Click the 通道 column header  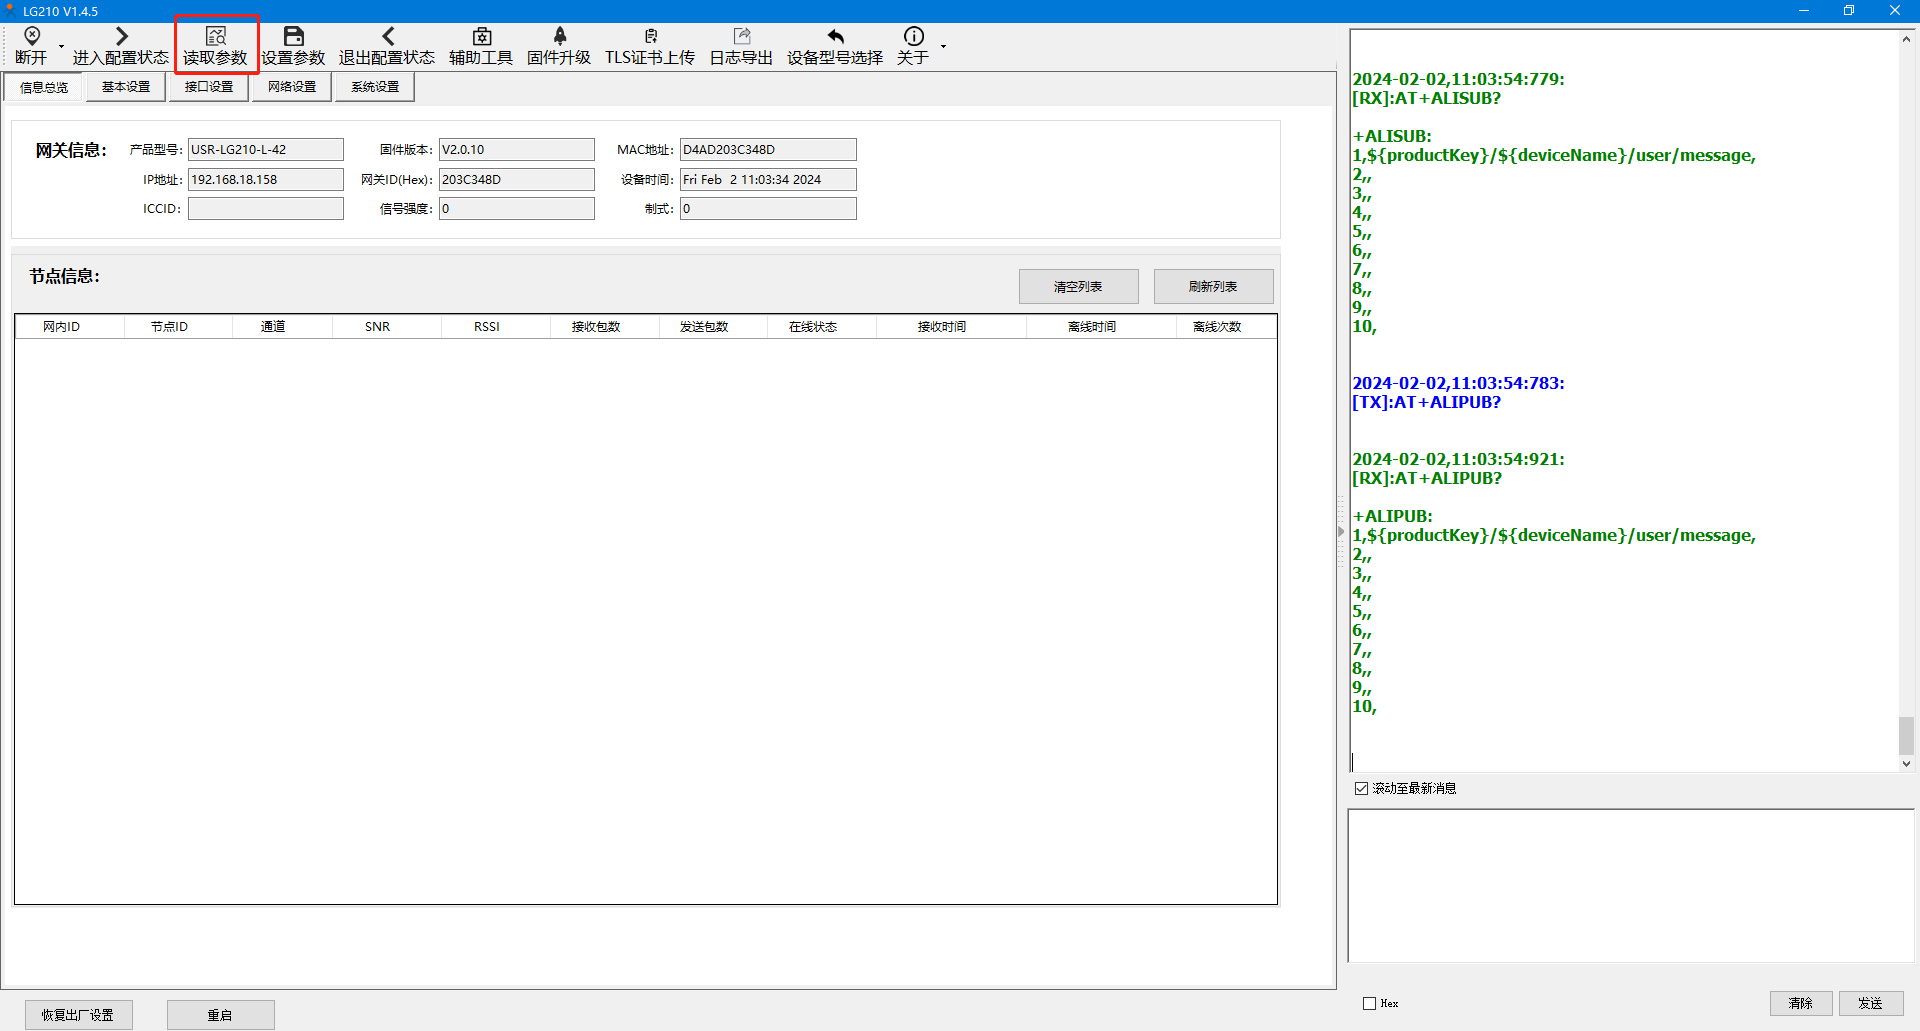click(281, 327)
